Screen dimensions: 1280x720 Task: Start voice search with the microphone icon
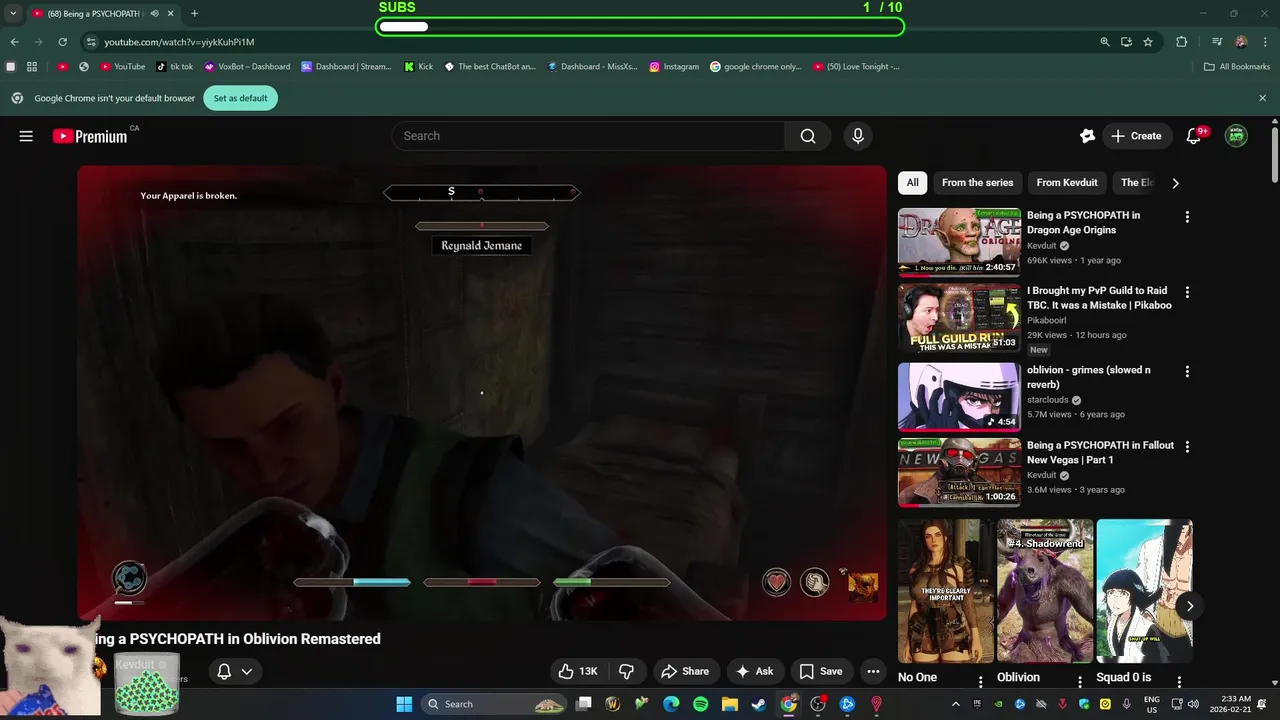(x=857, y=136)
